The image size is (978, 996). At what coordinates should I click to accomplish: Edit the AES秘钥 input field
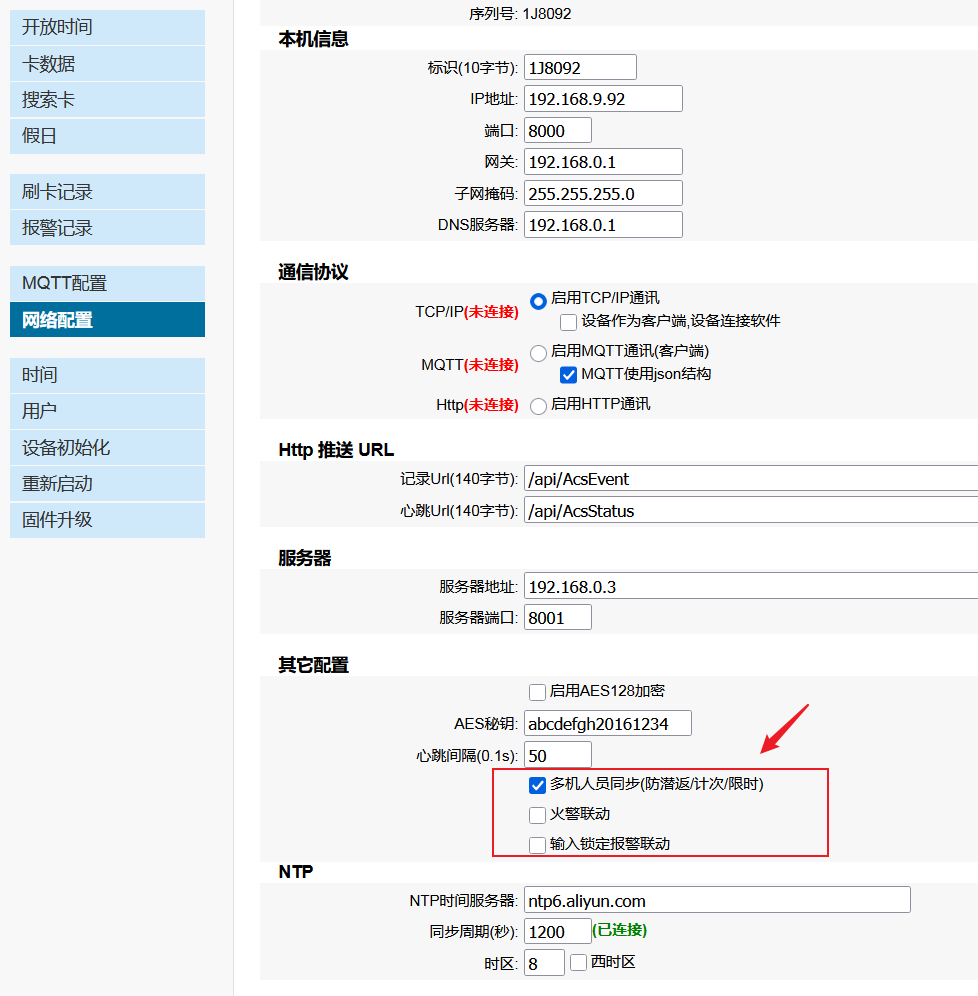[x=608, y=723]
